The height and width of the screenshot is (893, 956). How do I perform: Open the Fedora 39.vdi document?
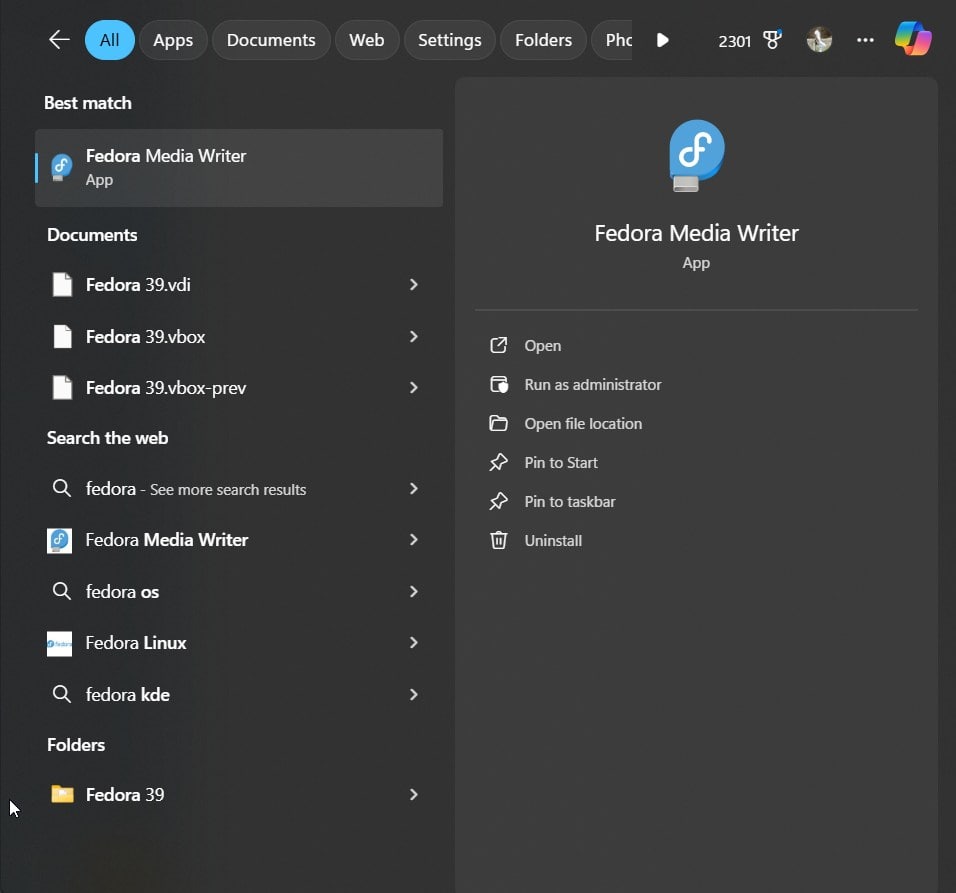point(239,285)
